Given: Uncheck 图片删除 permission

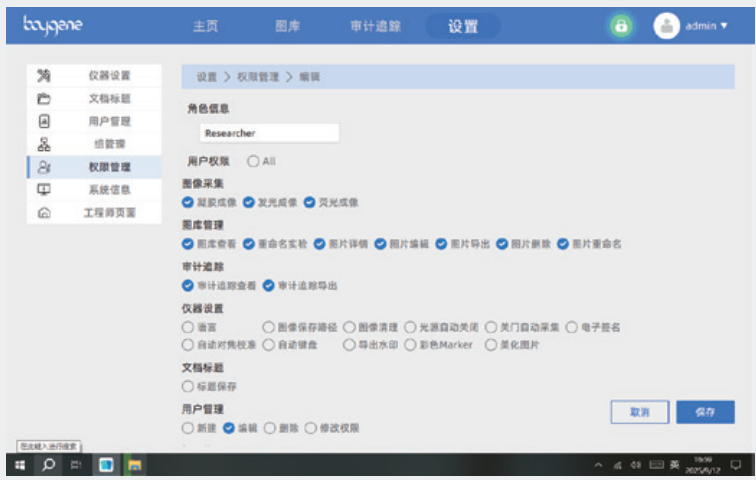Looking at the screenshot, I should pos(502,244).
